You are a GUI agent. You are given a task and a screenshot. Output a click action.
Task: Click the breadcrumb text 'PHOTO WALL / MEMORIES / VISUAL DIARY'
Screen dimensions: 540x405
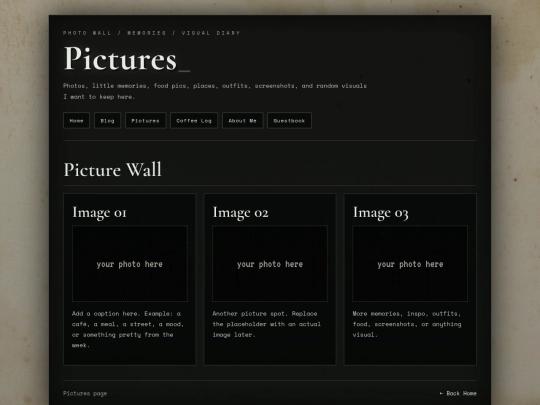pos(152,33)
